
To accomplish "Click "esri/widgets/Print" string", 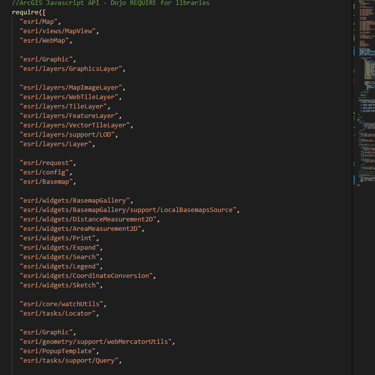I will point(58,238).
